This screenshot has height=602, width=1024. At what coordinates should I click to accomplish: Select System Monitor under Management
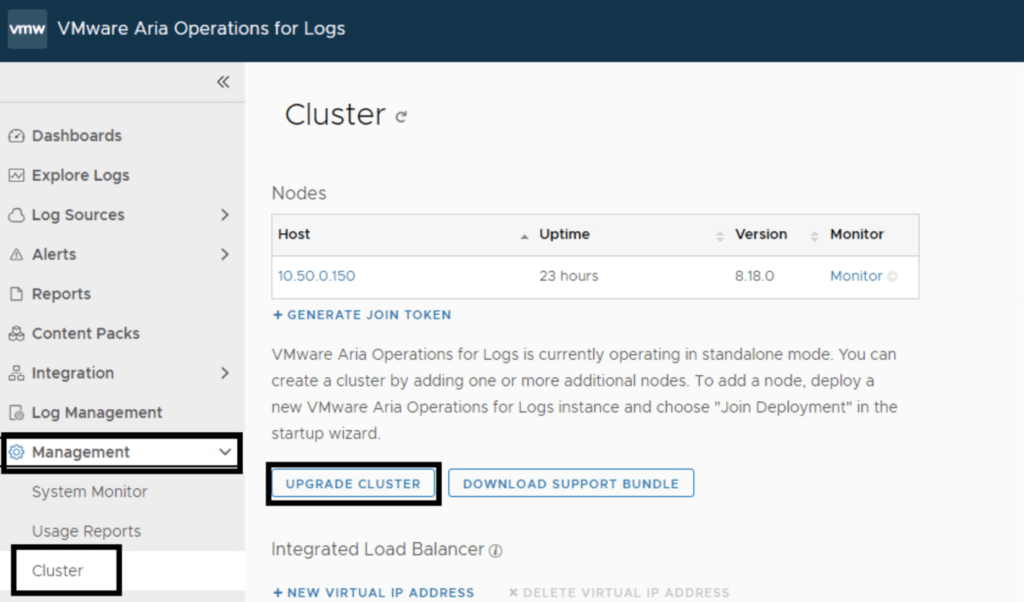pos(89,492)
